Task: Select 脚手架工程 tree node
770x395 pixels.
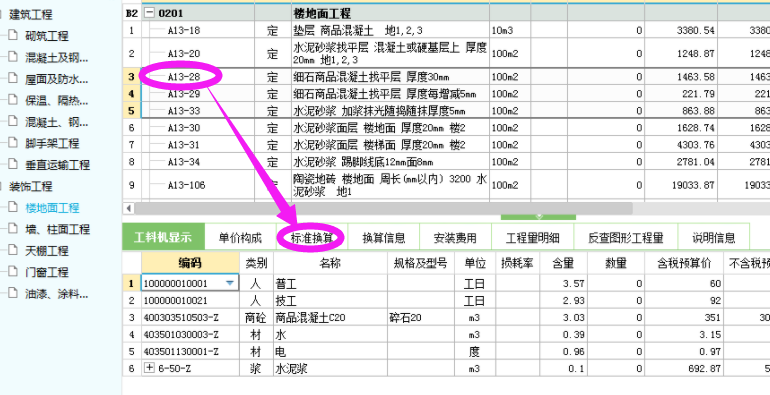Action: [x=52, y=143]
